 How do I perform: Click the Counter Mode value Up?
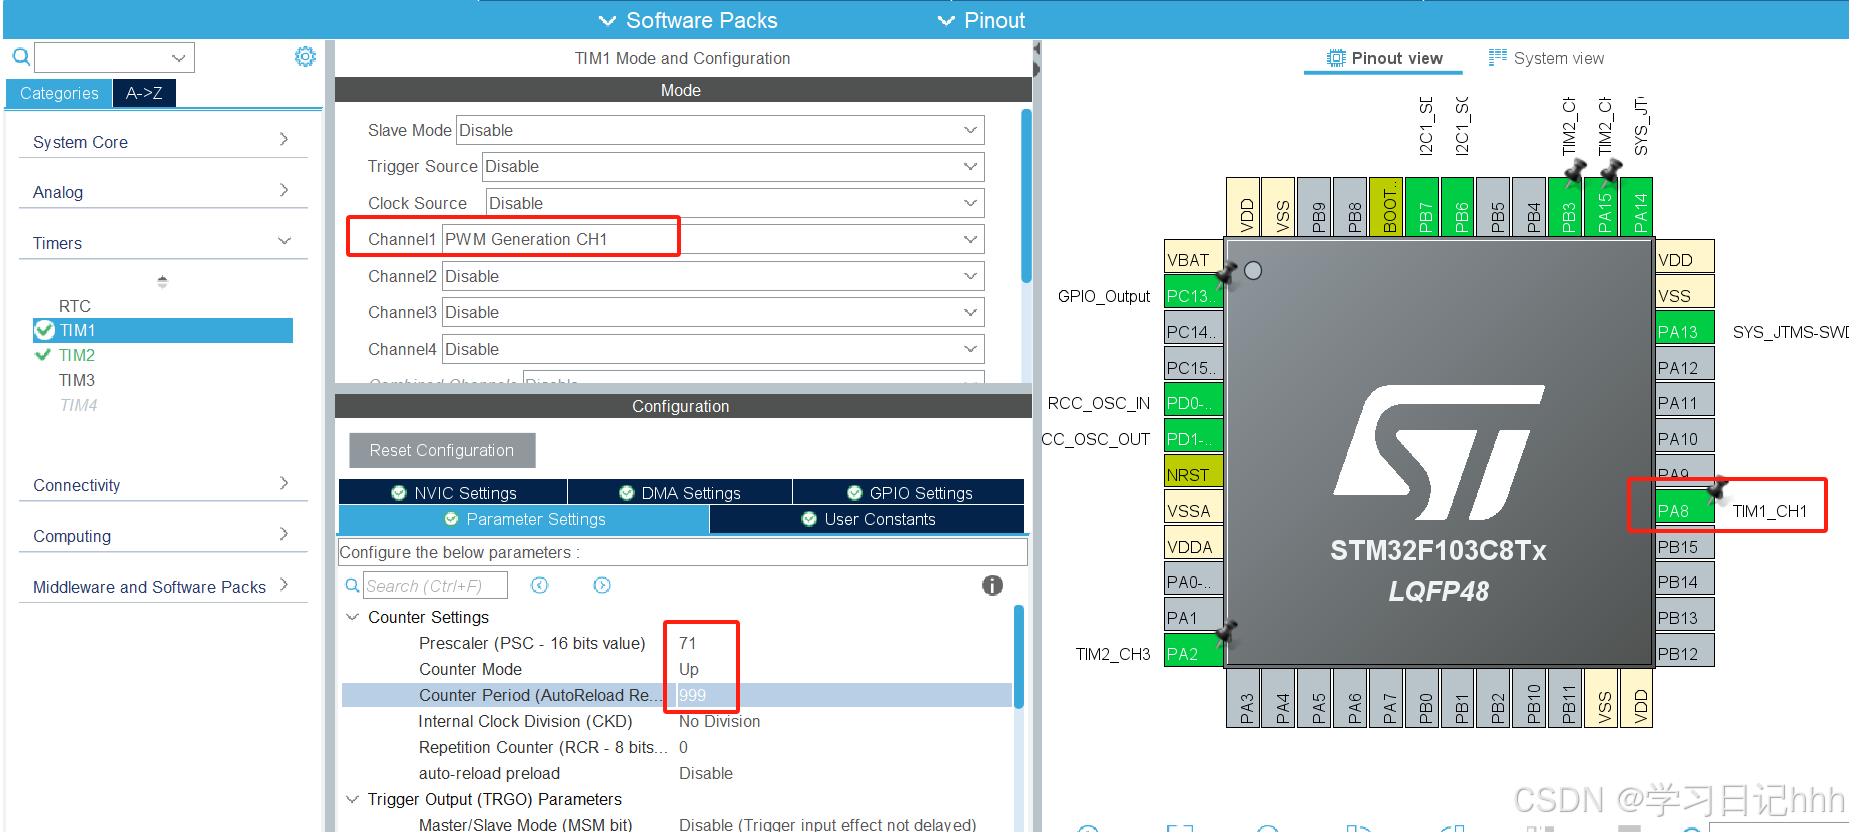689,669
